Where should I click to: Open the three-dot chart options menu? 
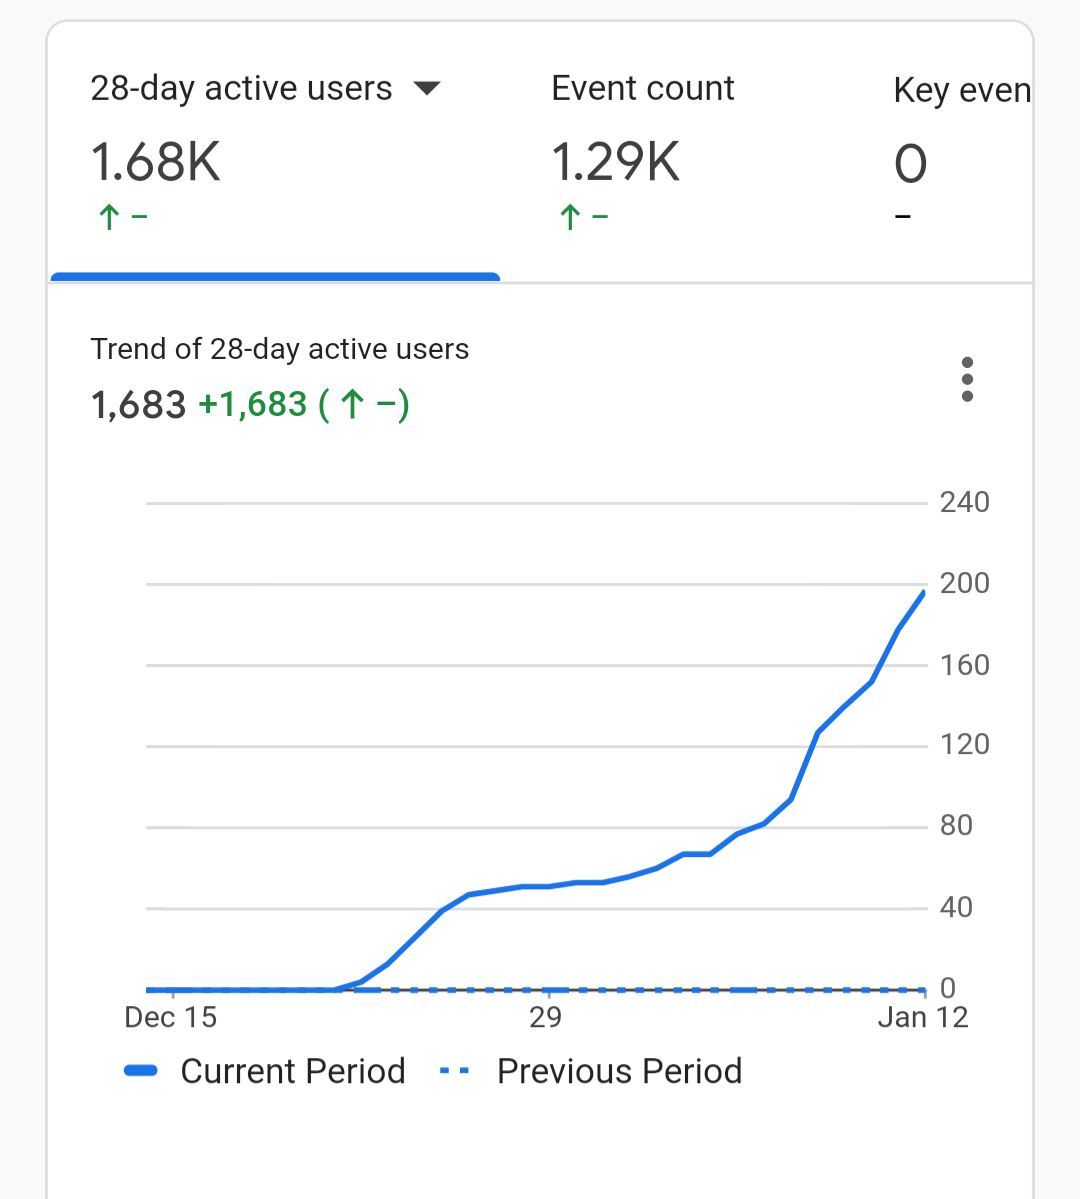pyautogui.click(x=967, y=379)
